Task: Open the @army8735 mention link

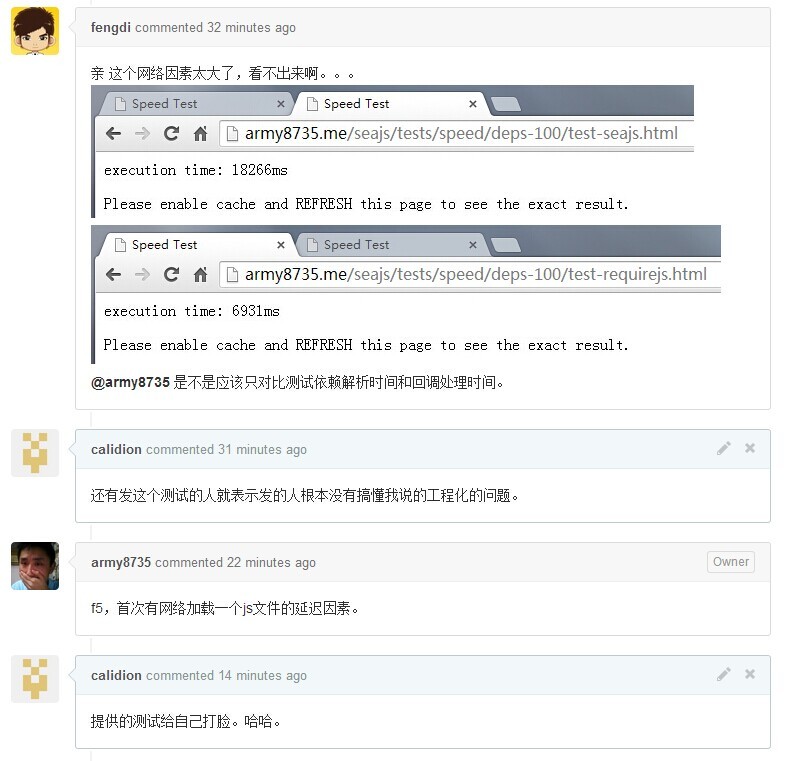Action: point(130,382)
